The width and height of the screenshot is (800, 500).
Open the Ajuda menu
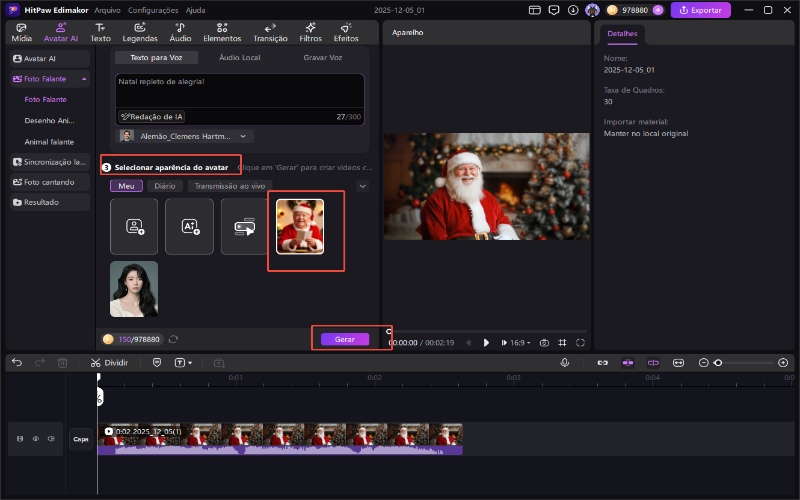click(195, 10)
